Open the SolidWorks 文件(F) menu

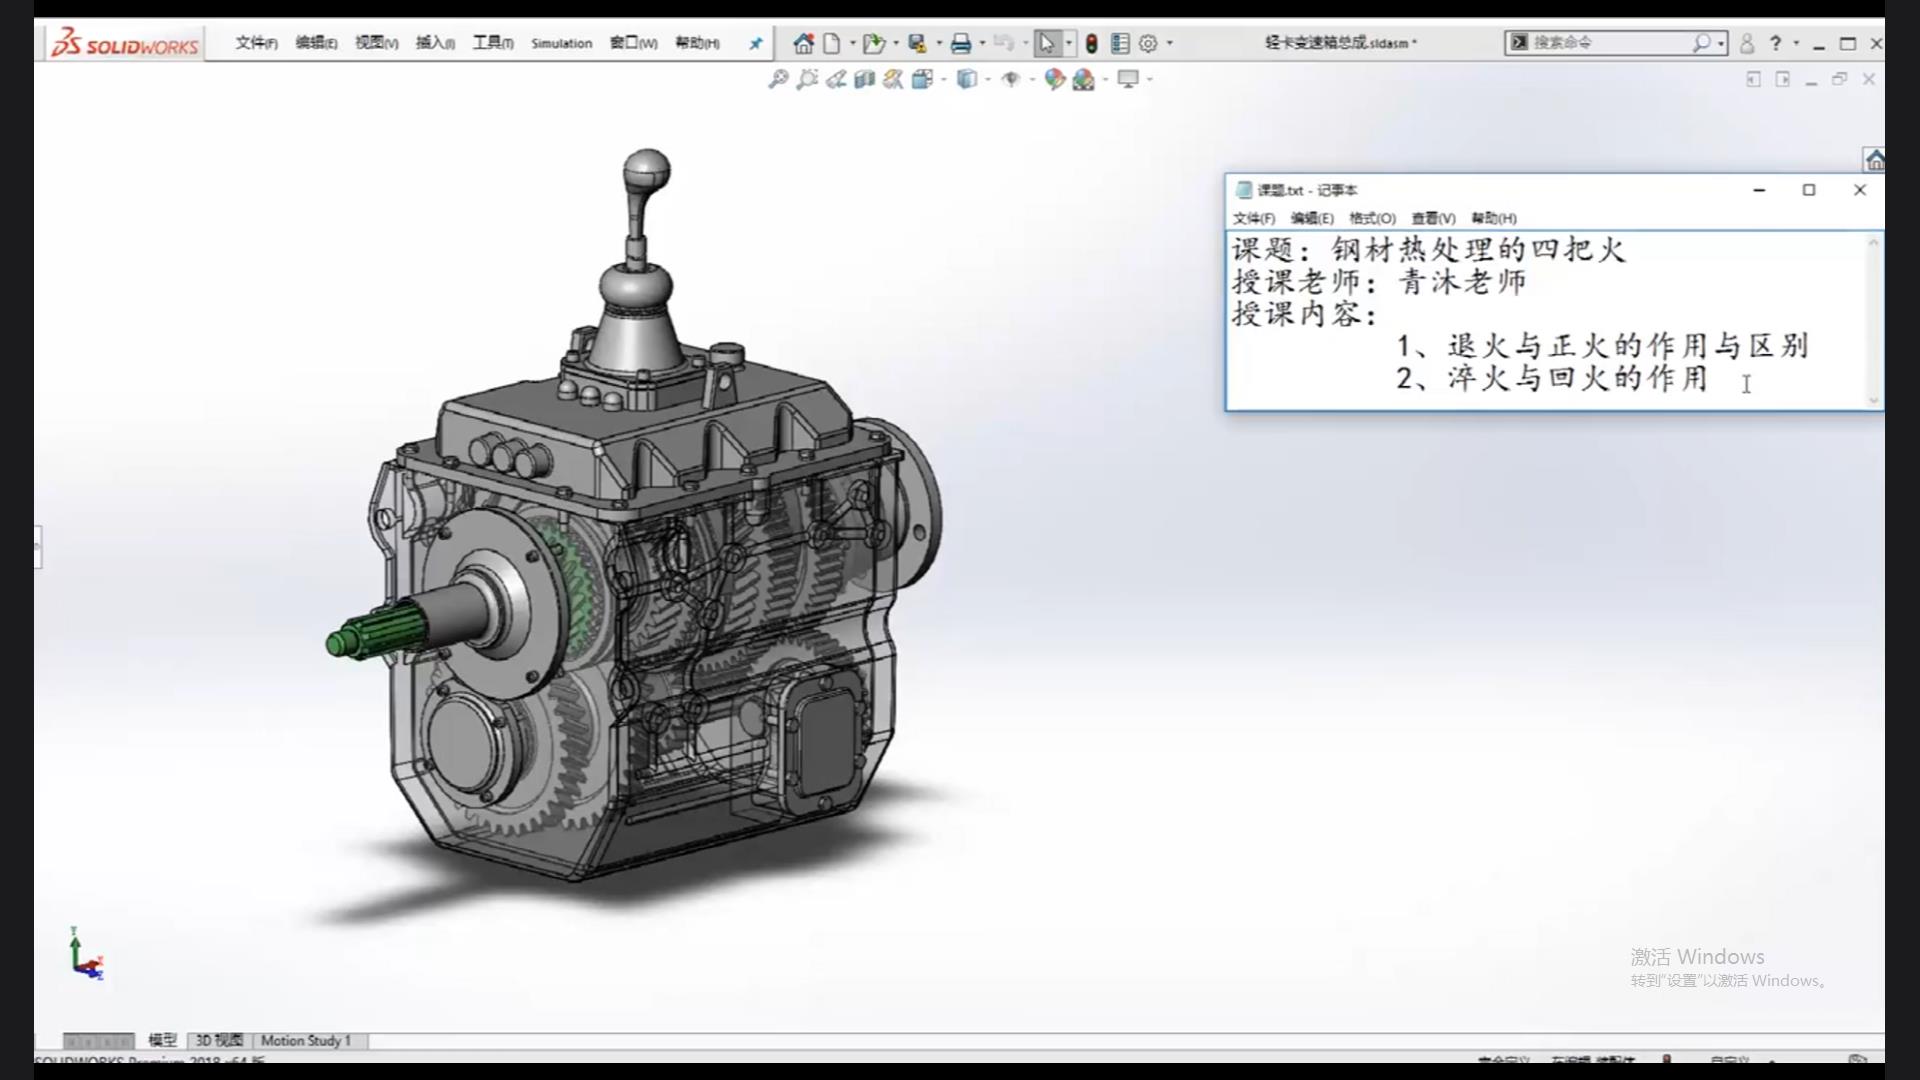tap(256, 43)
